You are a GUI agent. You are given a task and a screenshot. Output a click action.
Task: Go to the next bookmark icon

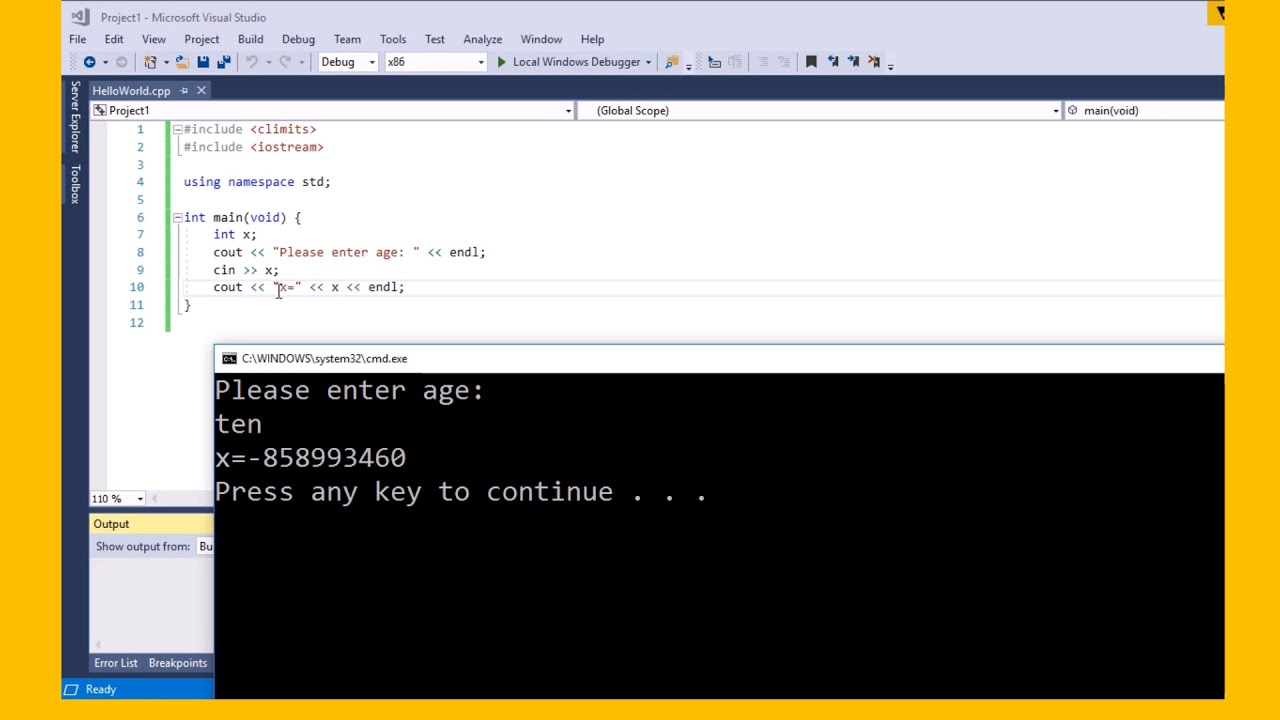point(853,62)
